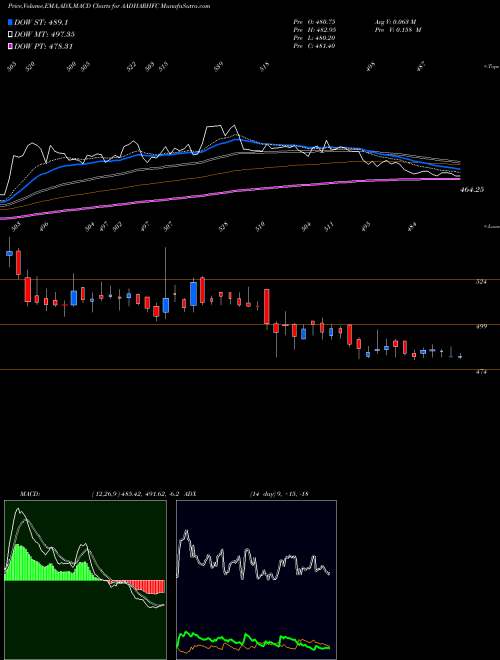Click the 539 top value label
This screenshot has height=660, width=500.
pos(218,67)
